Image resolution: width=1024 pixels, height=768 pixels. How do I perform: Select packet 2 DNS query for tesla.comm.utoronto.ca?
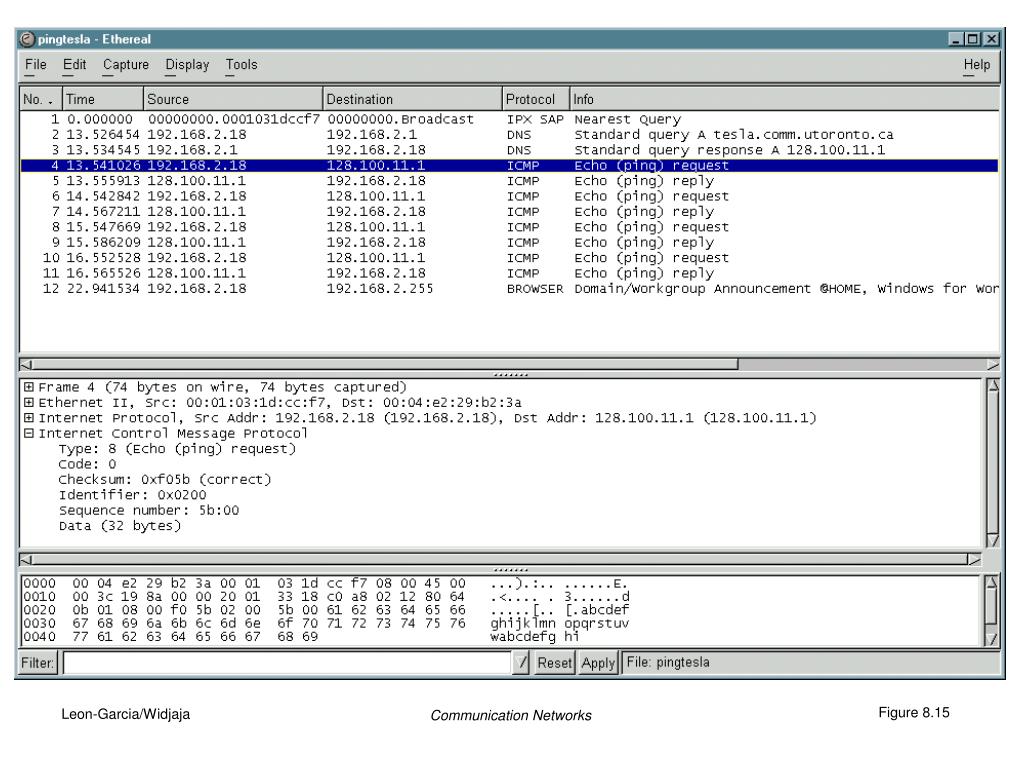tap(509, 135)
